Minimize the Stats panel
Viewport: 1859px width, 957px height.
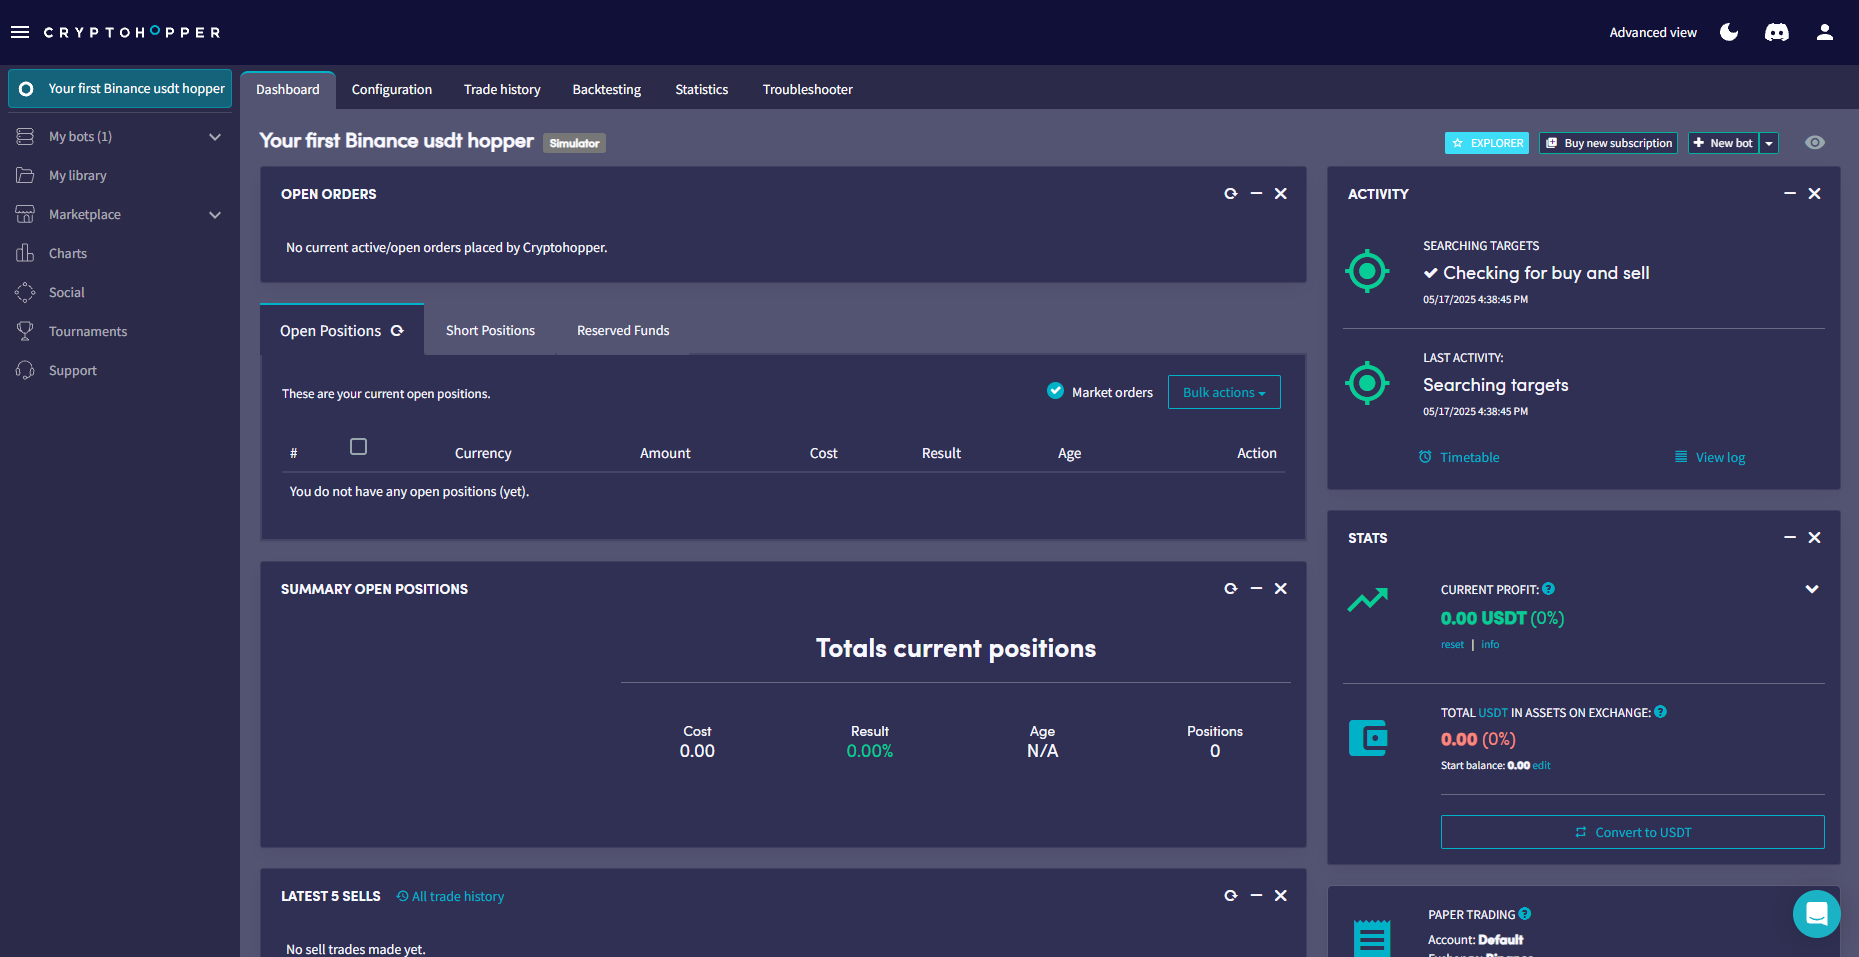(x=1790, y=538)
